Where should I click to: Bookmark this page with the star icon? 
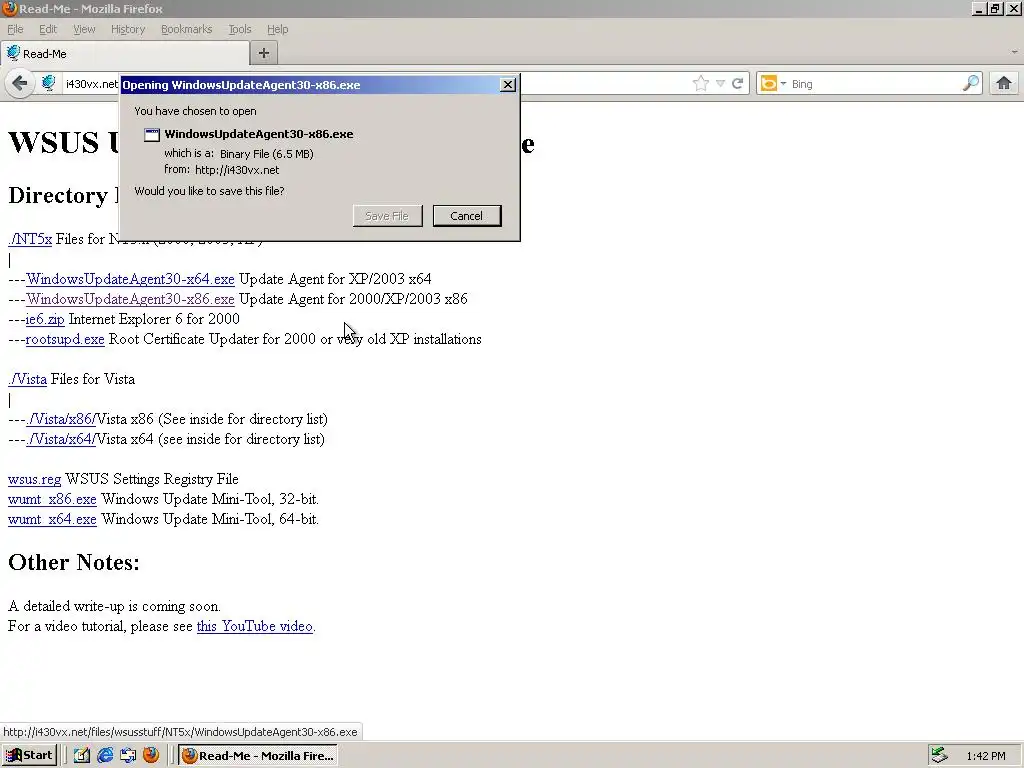pos(701,83)
